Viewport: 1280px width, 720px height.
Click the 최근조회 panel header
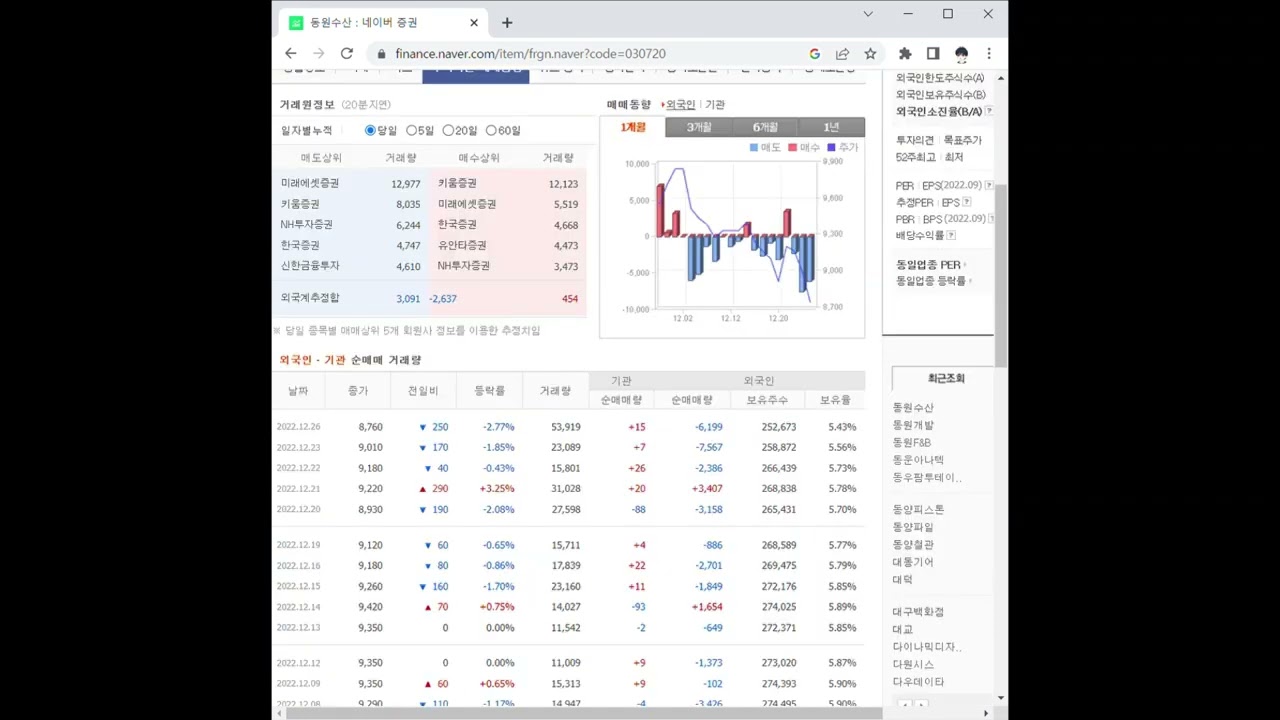coord(945,378)
